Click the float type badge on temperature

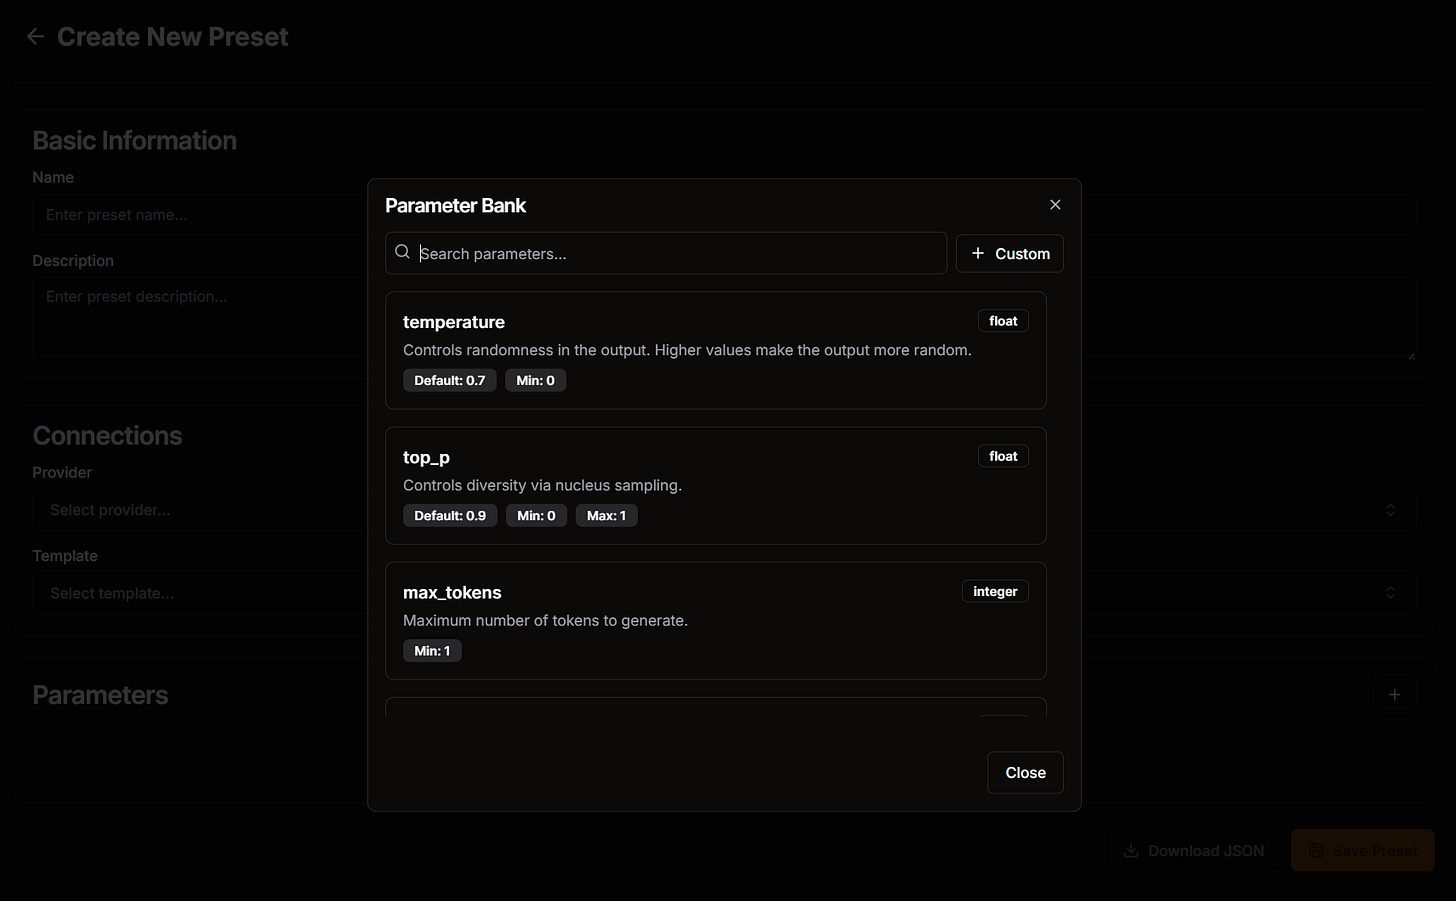[1003, 320]
